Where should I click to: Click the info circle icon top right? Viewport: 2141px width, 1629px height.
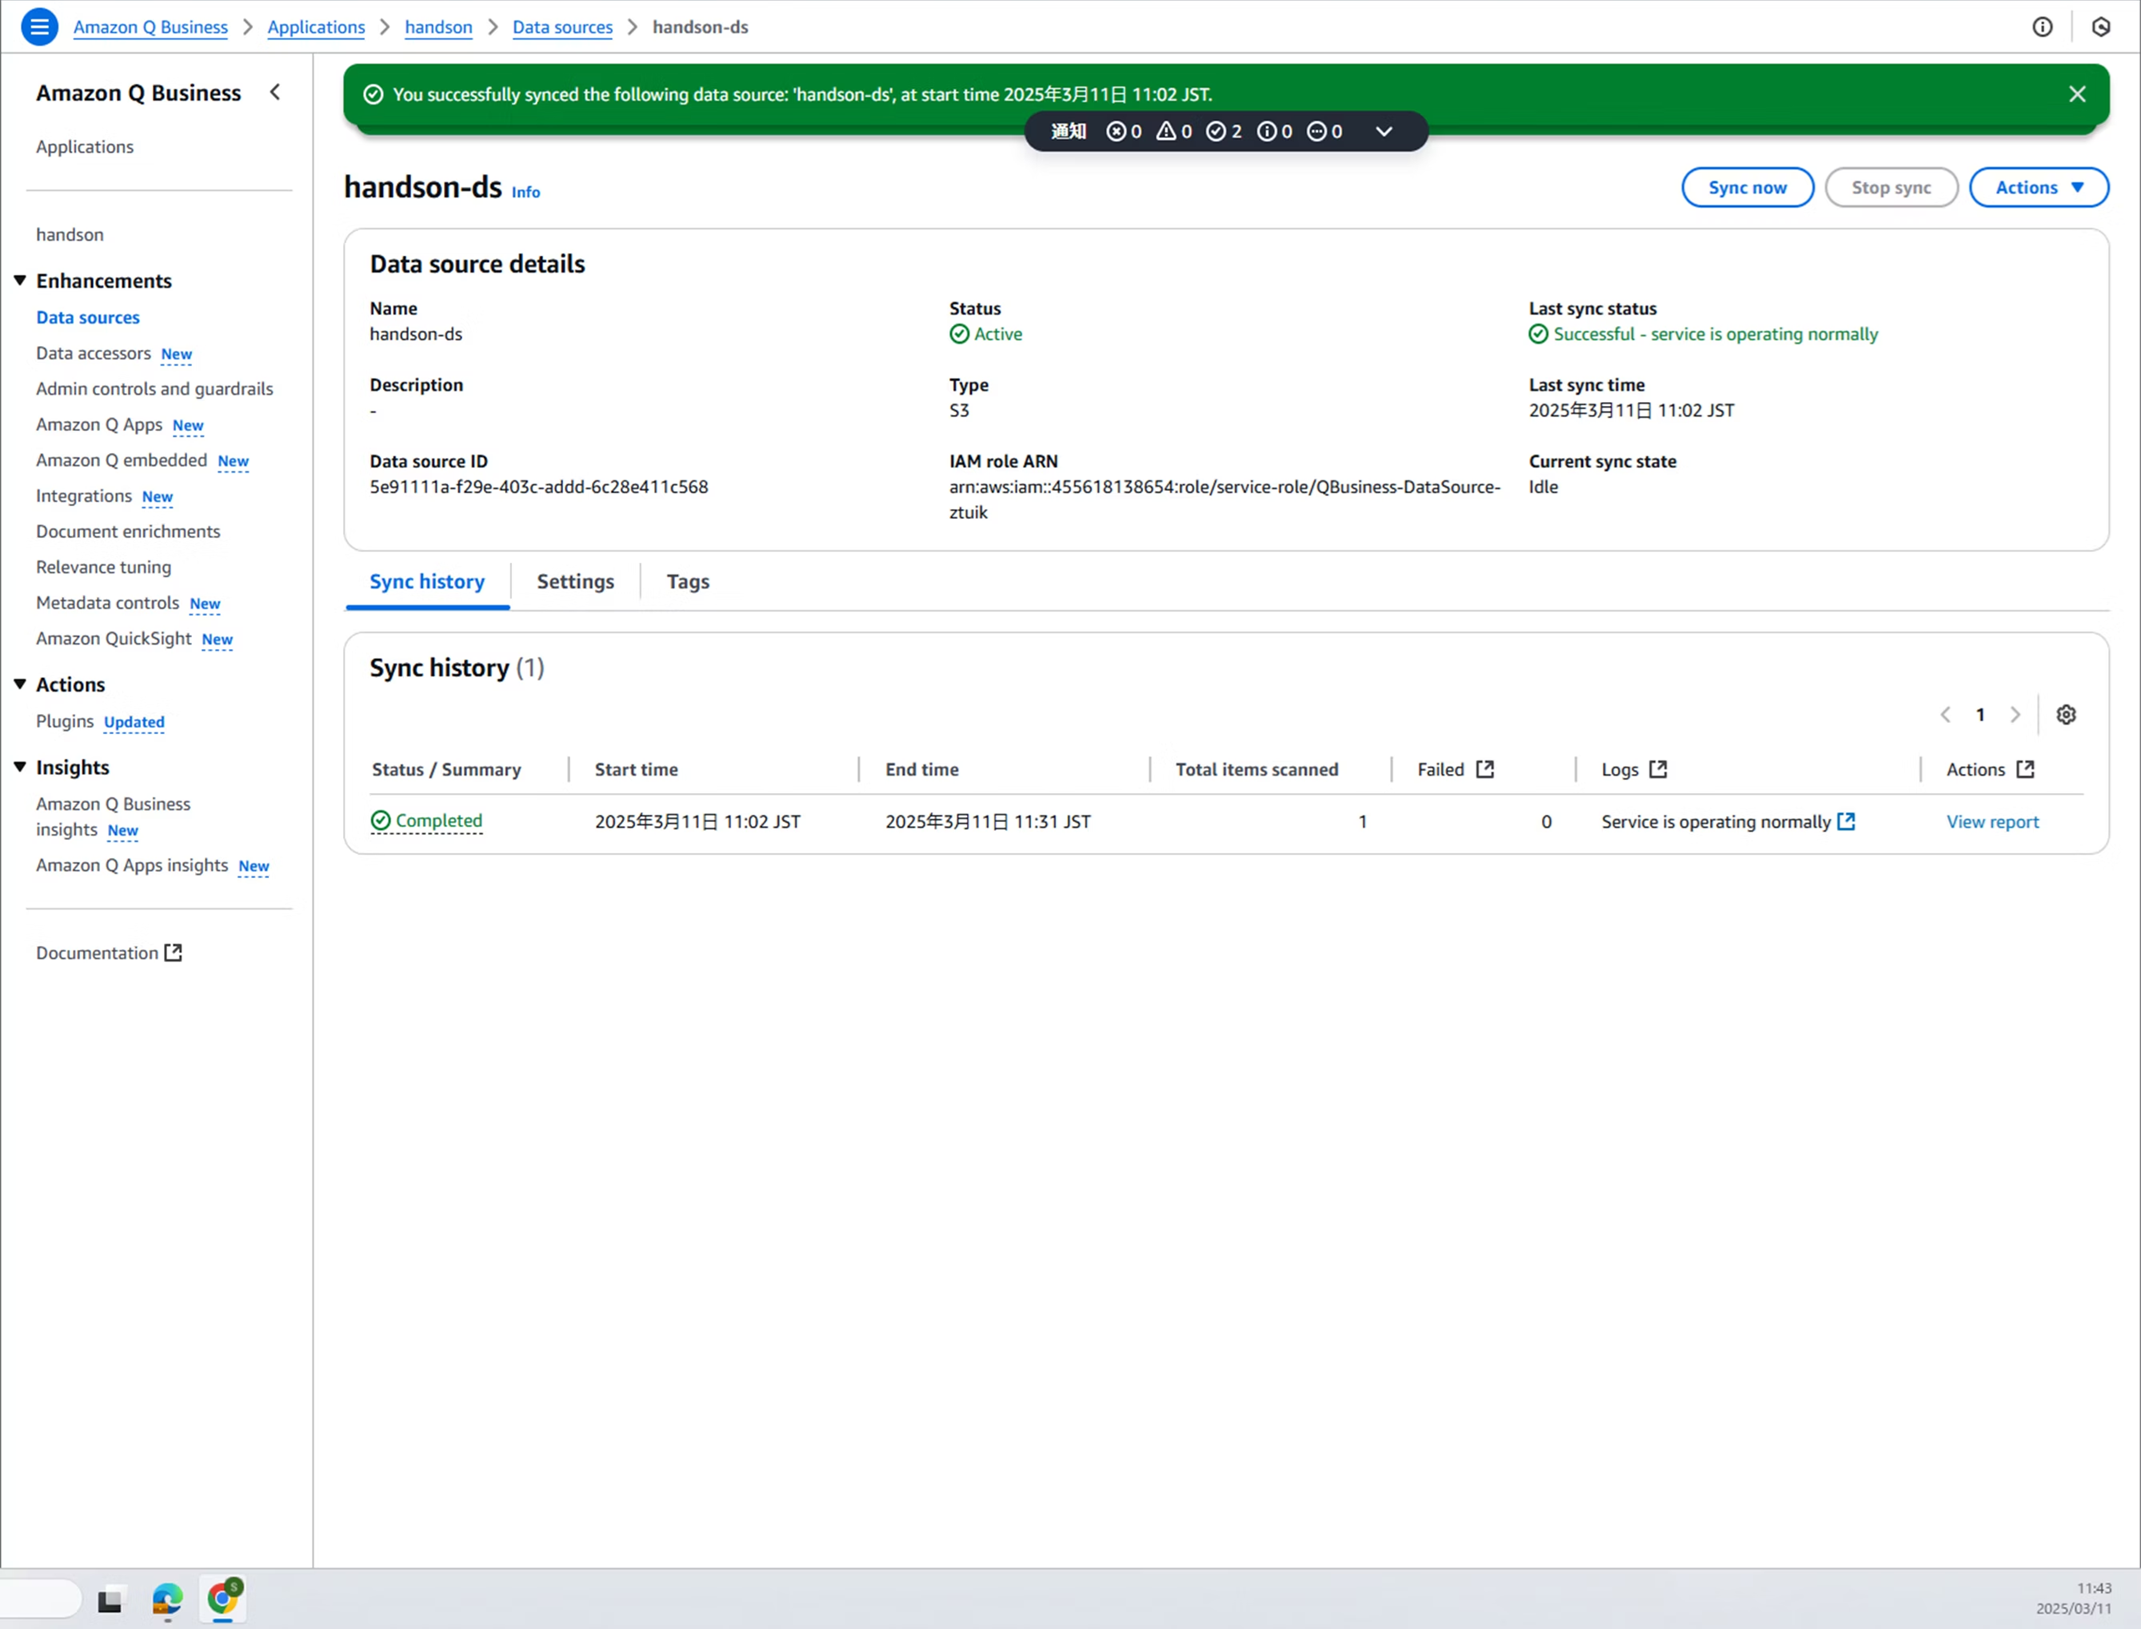coord(2042,27)
